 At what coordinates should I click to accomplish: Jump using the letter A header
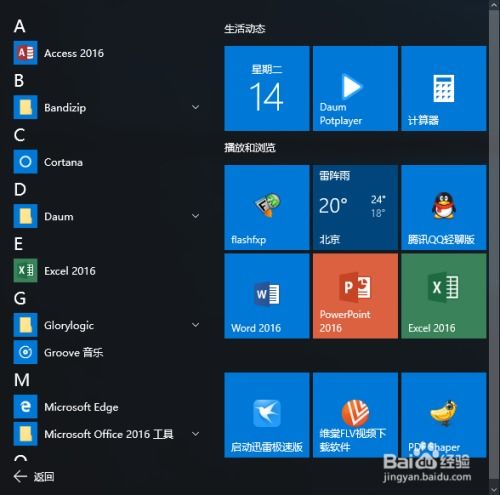point(20,26)
